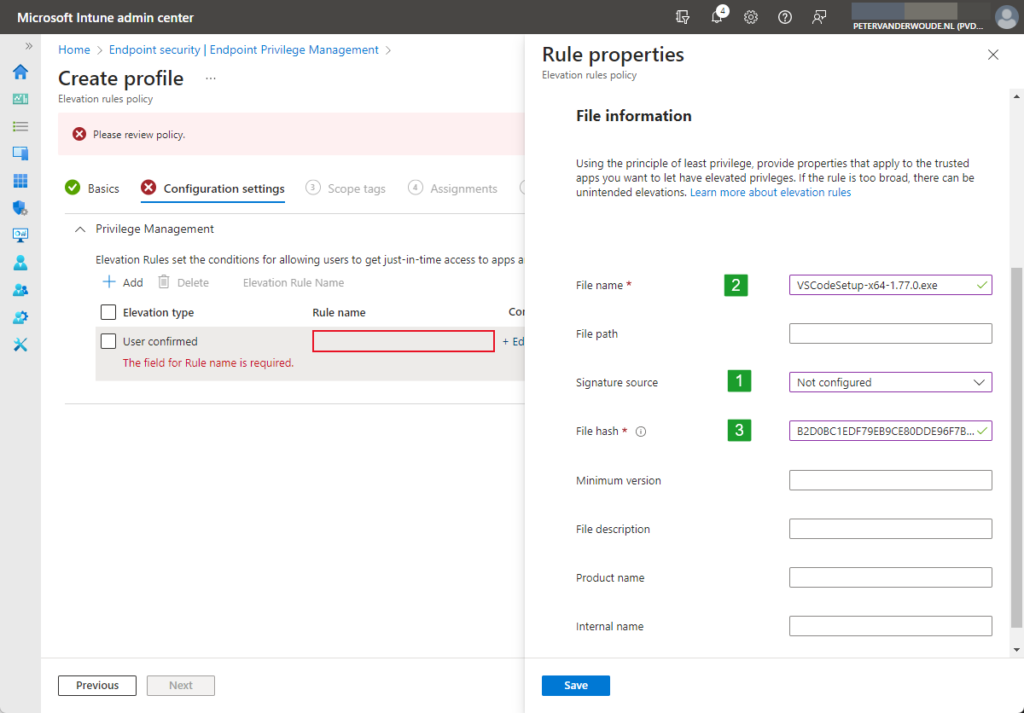Open the Reports icon in the sidebar
1024x713 pixels.
click(x=20, y=234)
